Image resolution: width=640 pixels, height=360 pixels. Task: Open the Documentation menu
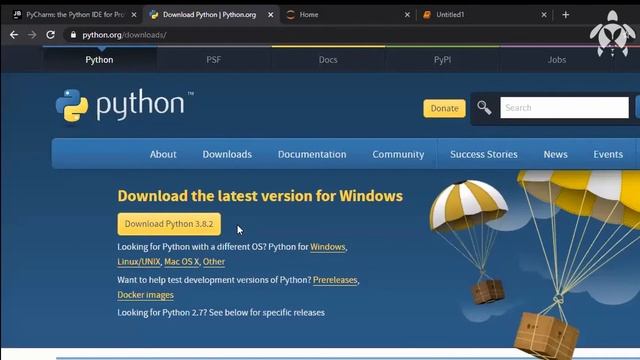[312, 154]
